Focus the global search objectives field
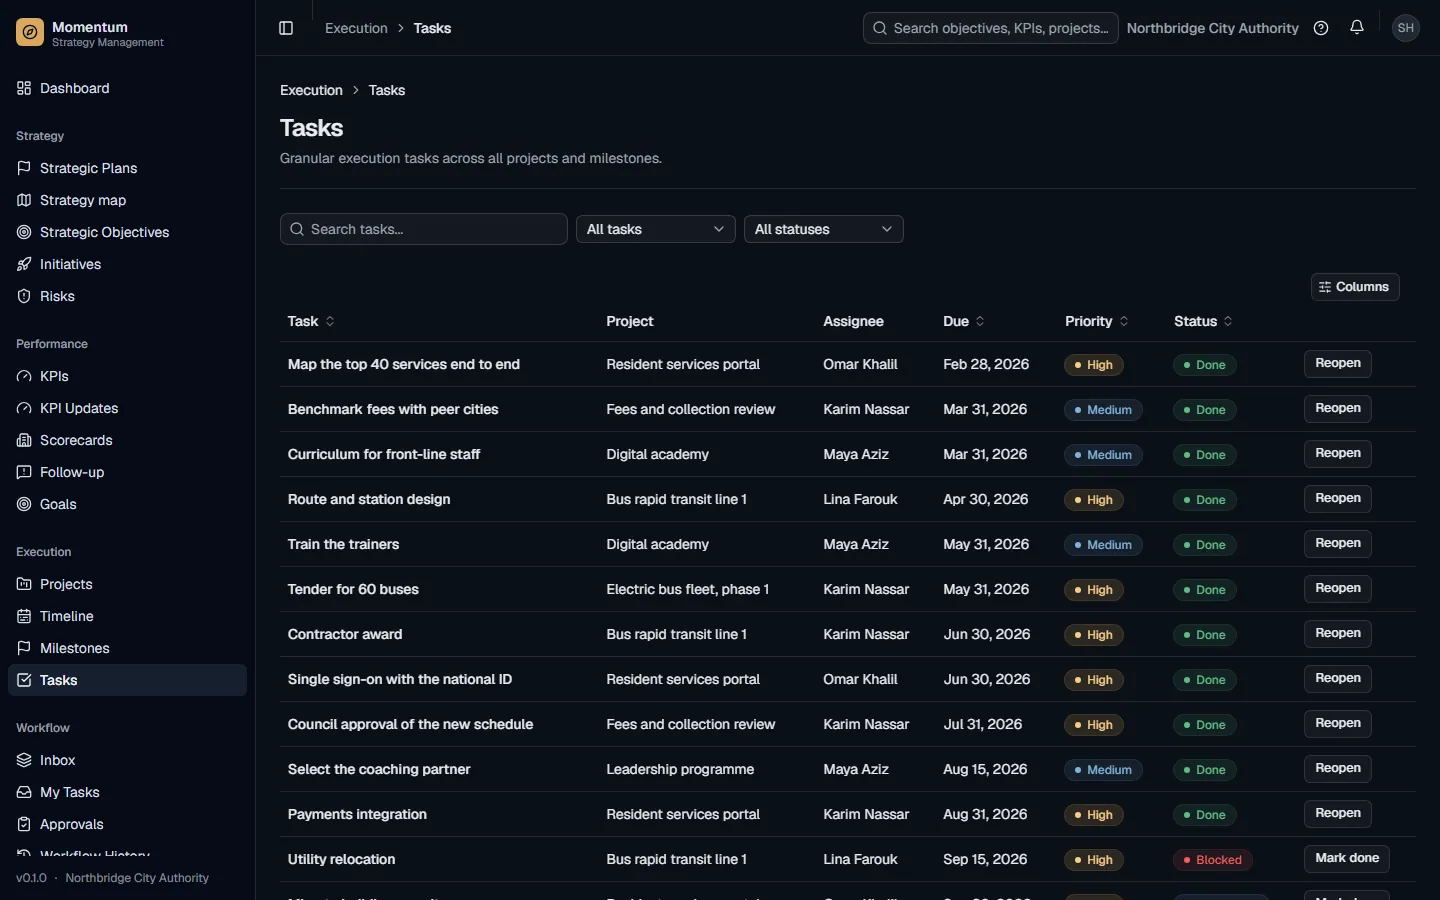Image resolution: width=1440 pixels, height=900 pixels. pos(990,28)
